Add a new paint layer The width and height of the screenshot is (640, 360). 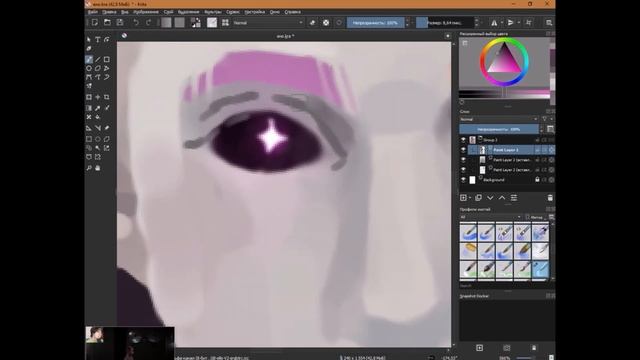464,198
